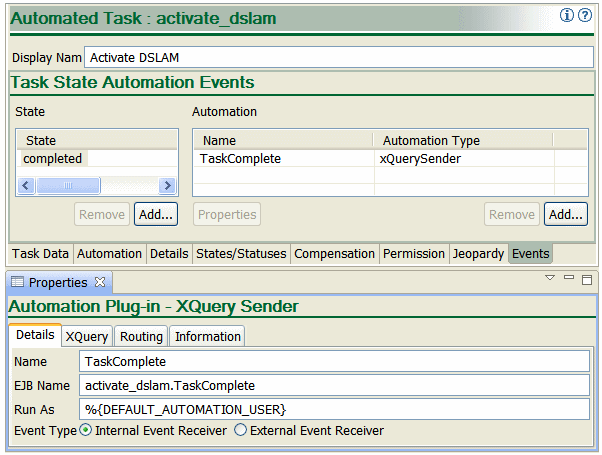Open the Information tab
This screenshot has height=455, width=602.
(208, 337)
